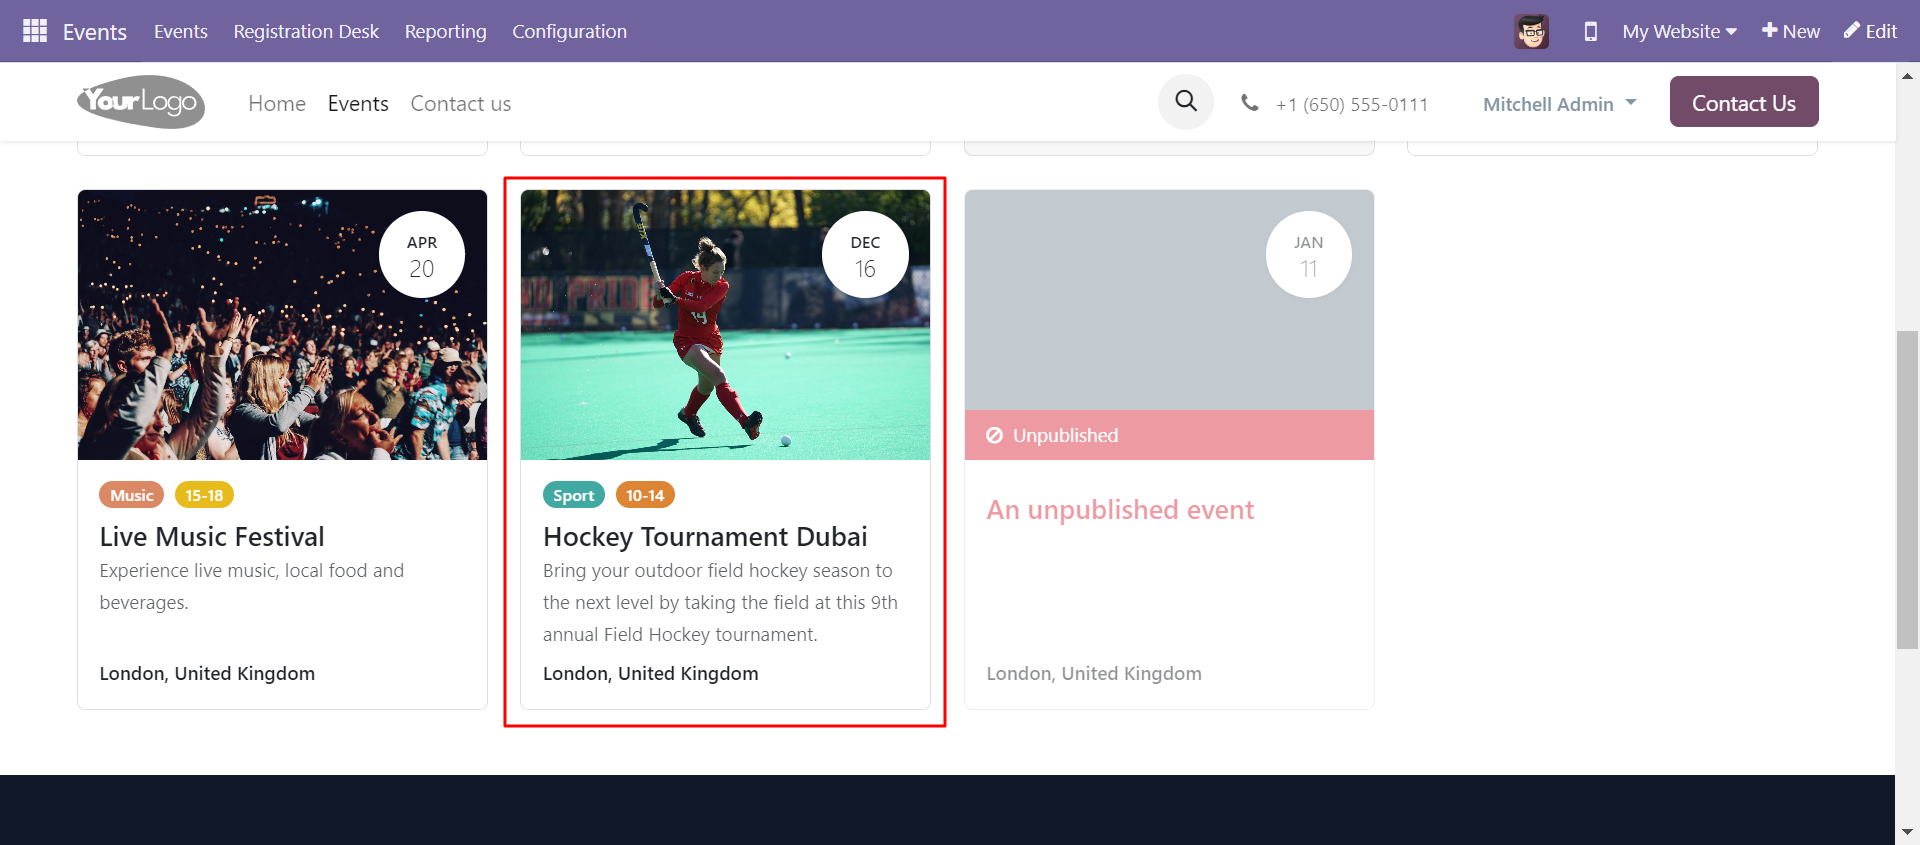Screen dimensions: 1920x845
Task: Open the Live Music Festival event
Action: (x=212, y=537)
